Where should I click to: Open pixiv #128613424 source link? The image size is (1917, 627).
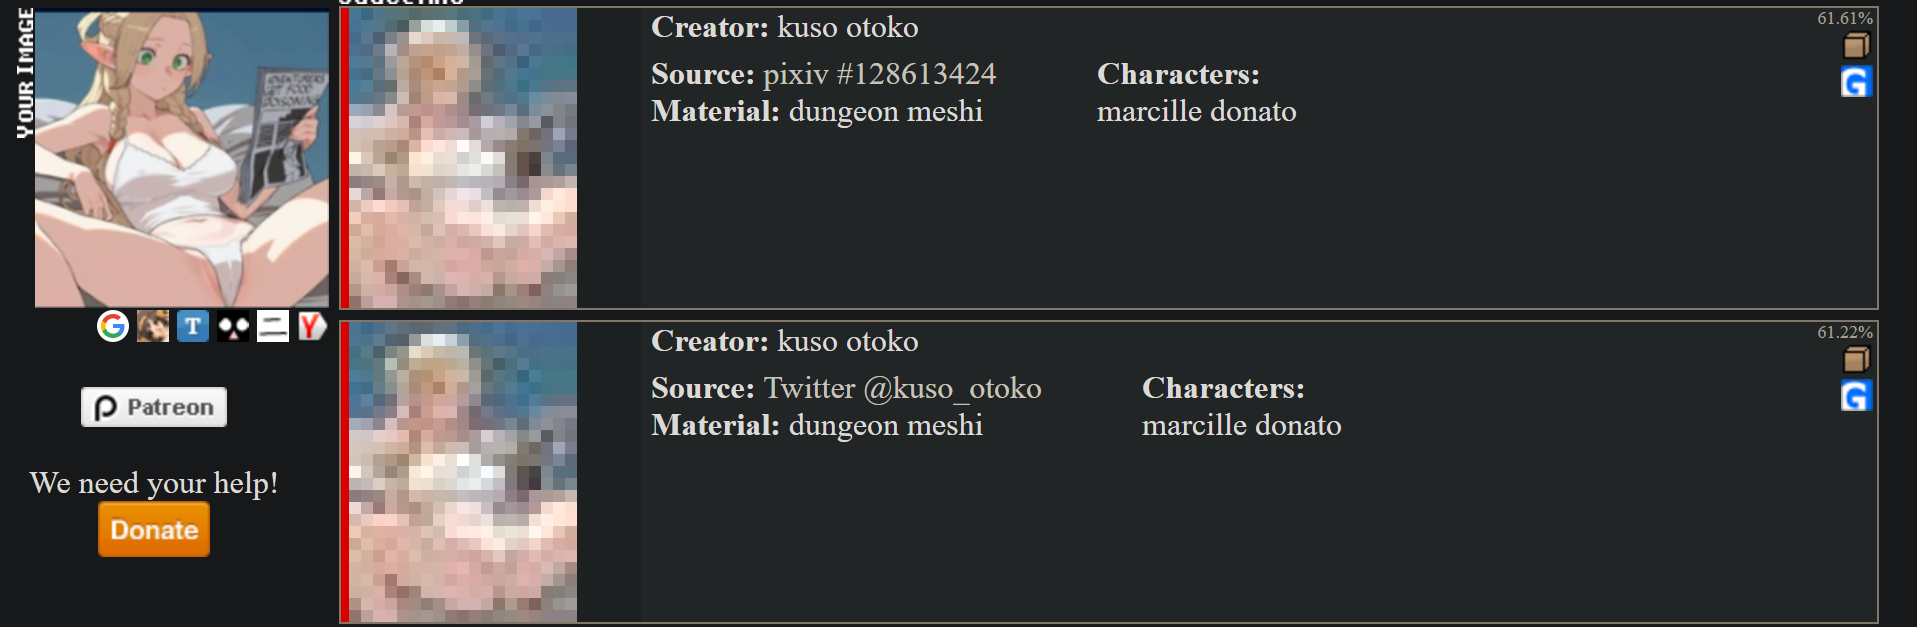879,74
